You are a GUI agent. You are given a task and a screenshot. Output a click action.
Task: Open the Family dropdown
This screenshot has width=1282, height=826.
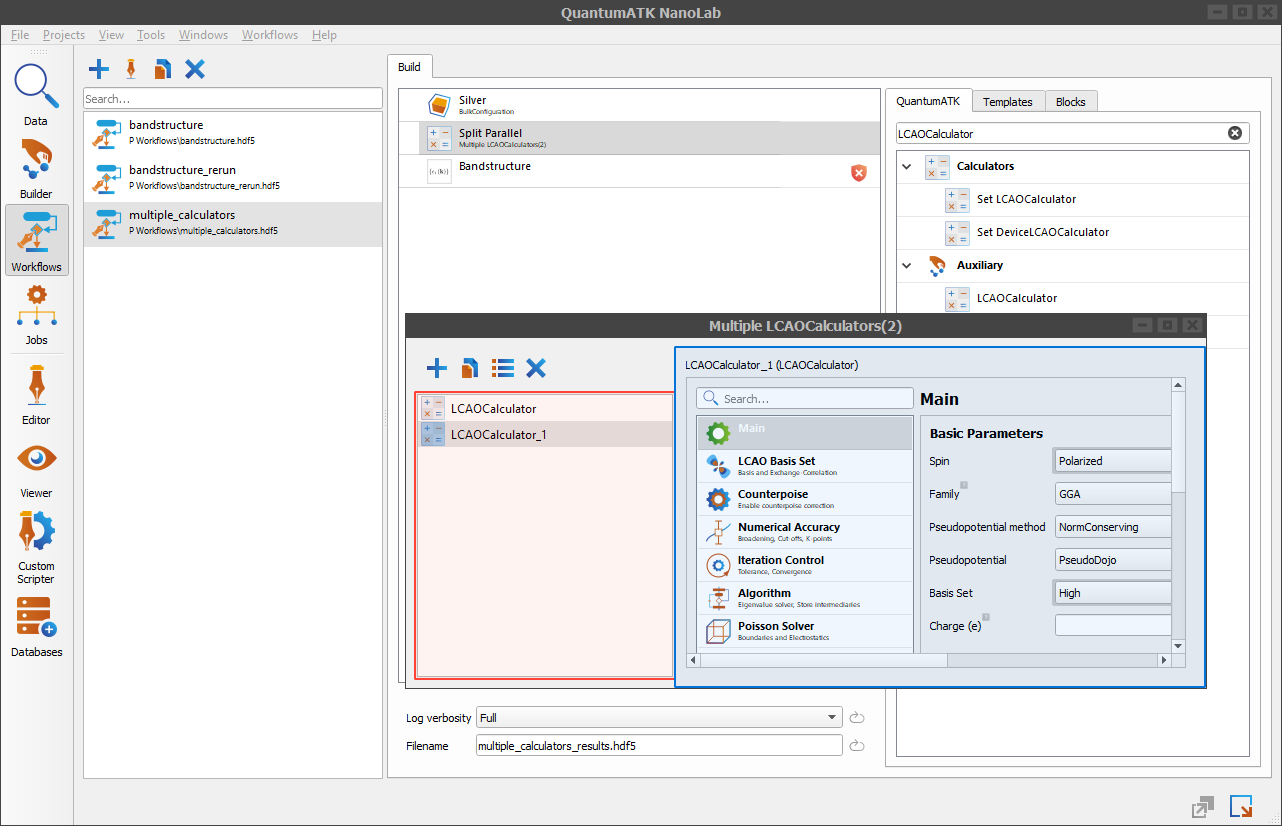(1113, 494)
